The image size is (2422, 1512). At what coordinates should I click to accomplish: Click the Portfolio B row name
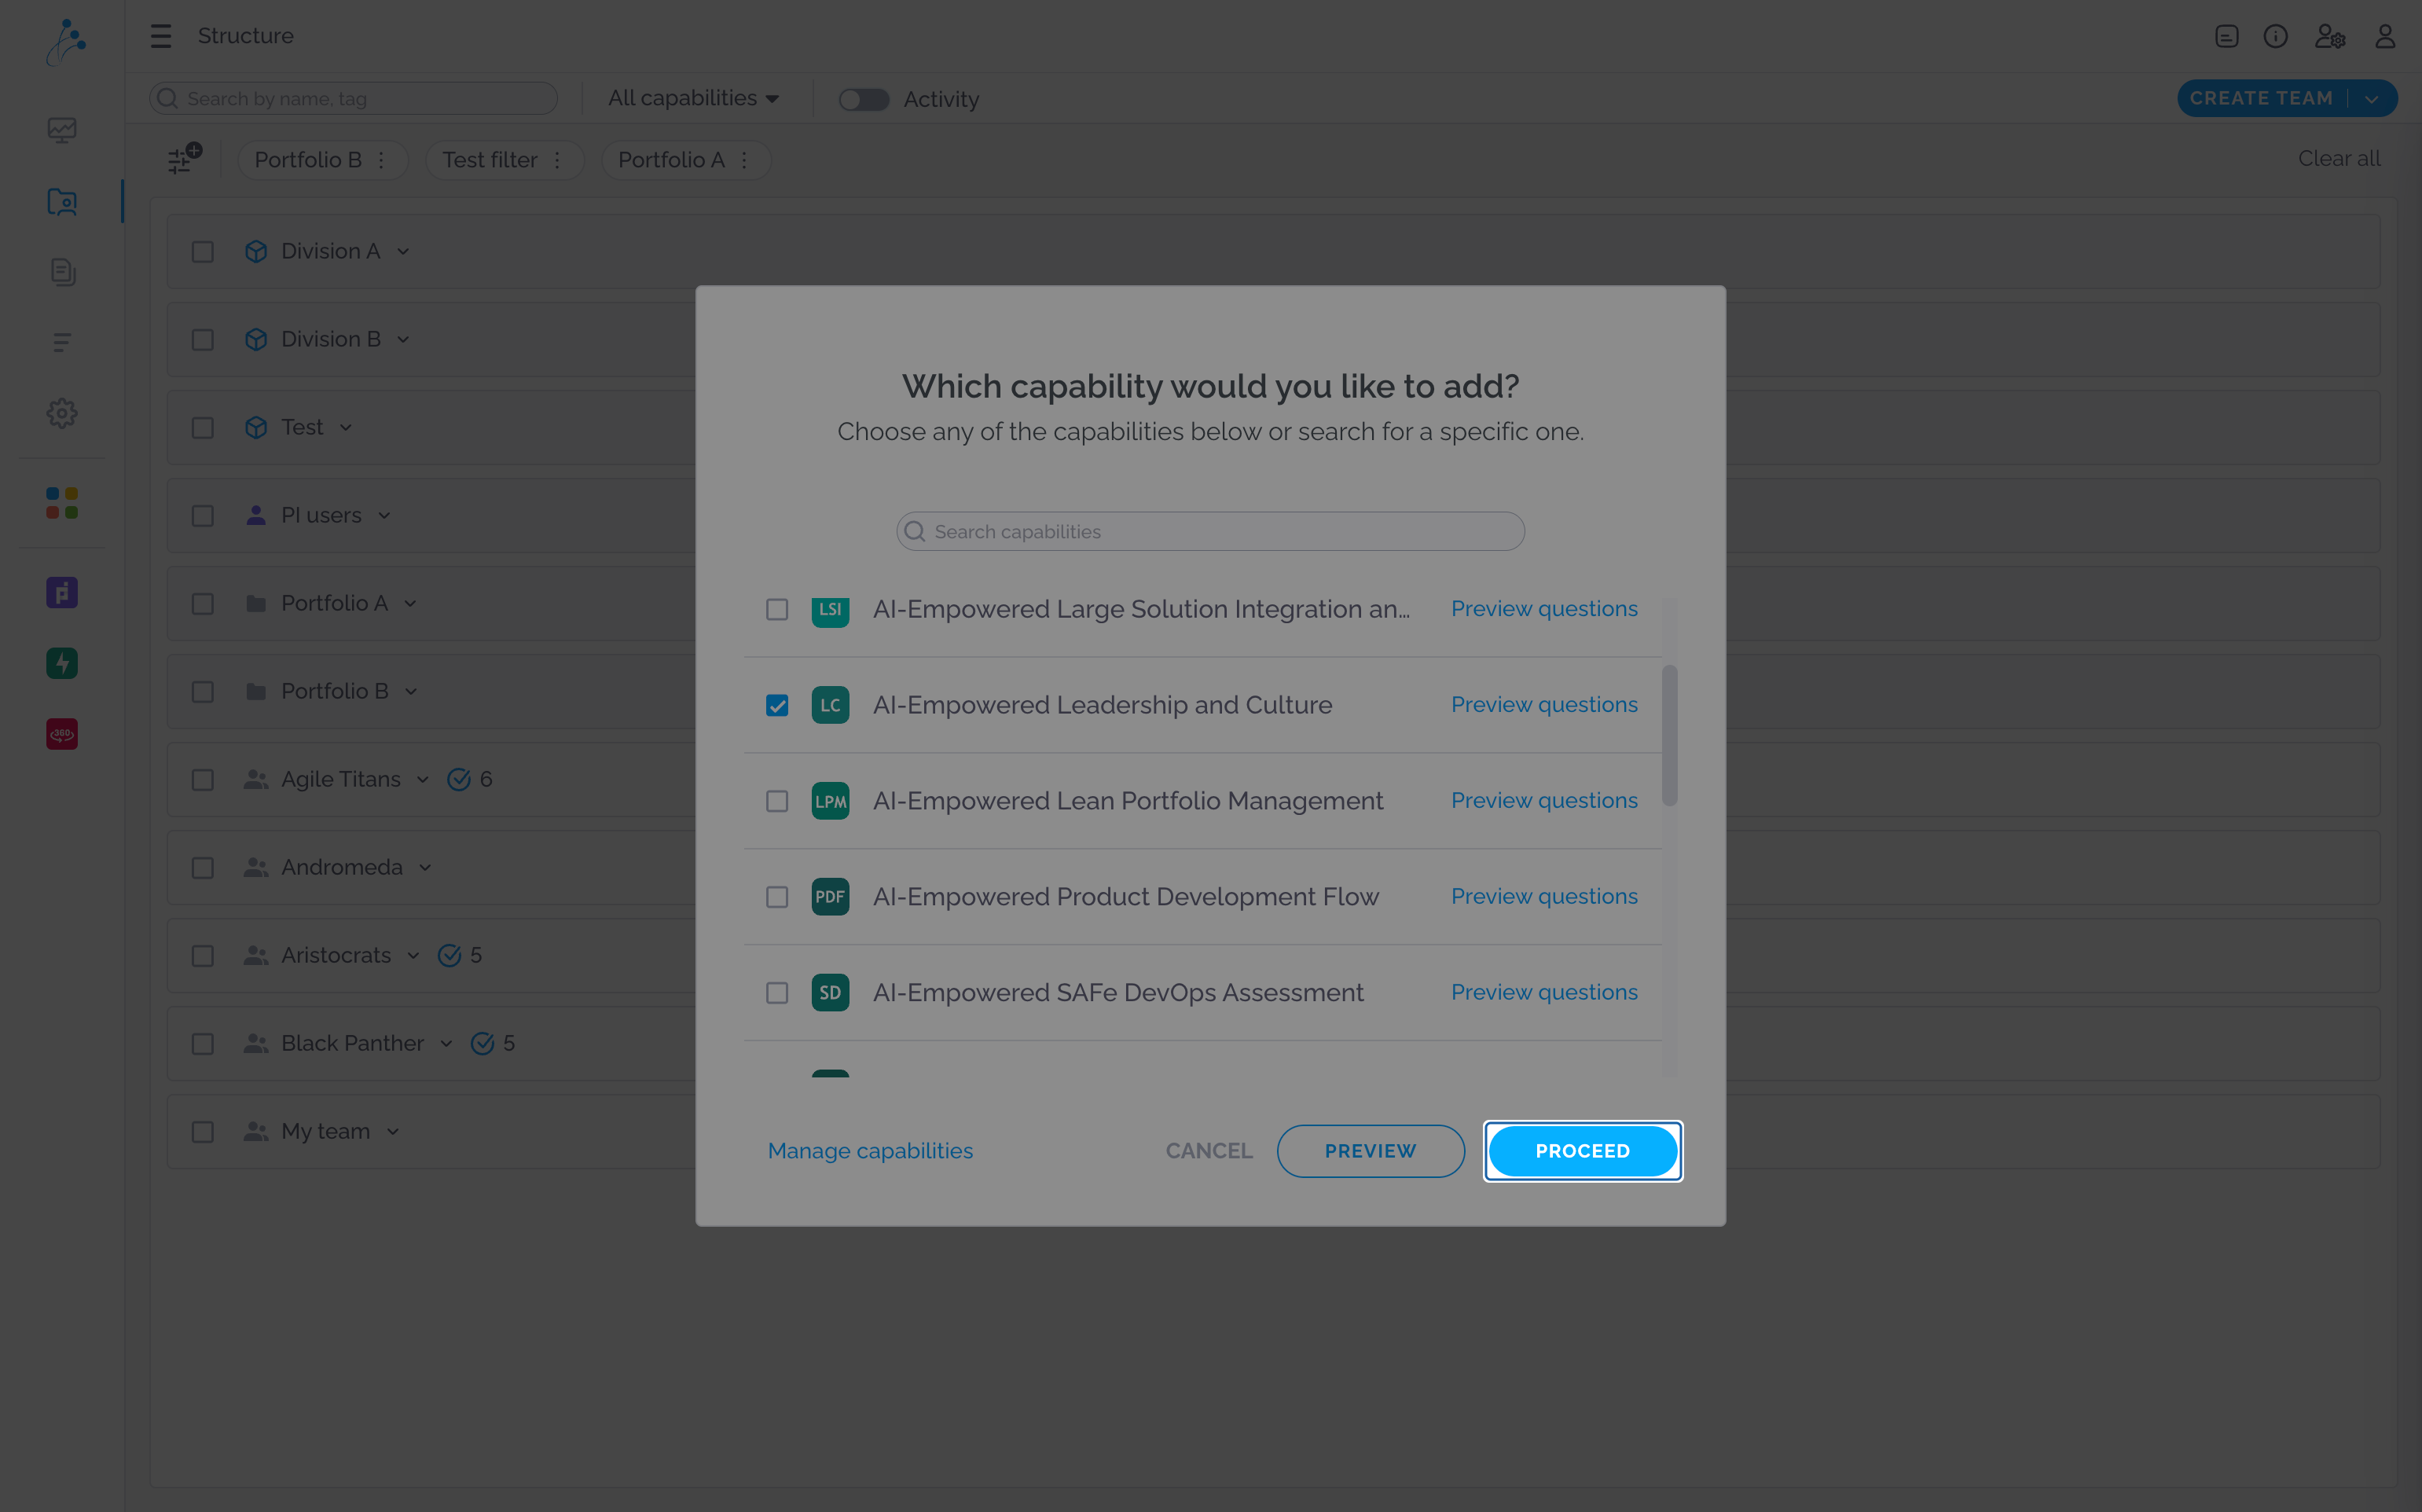coord(335,691)
